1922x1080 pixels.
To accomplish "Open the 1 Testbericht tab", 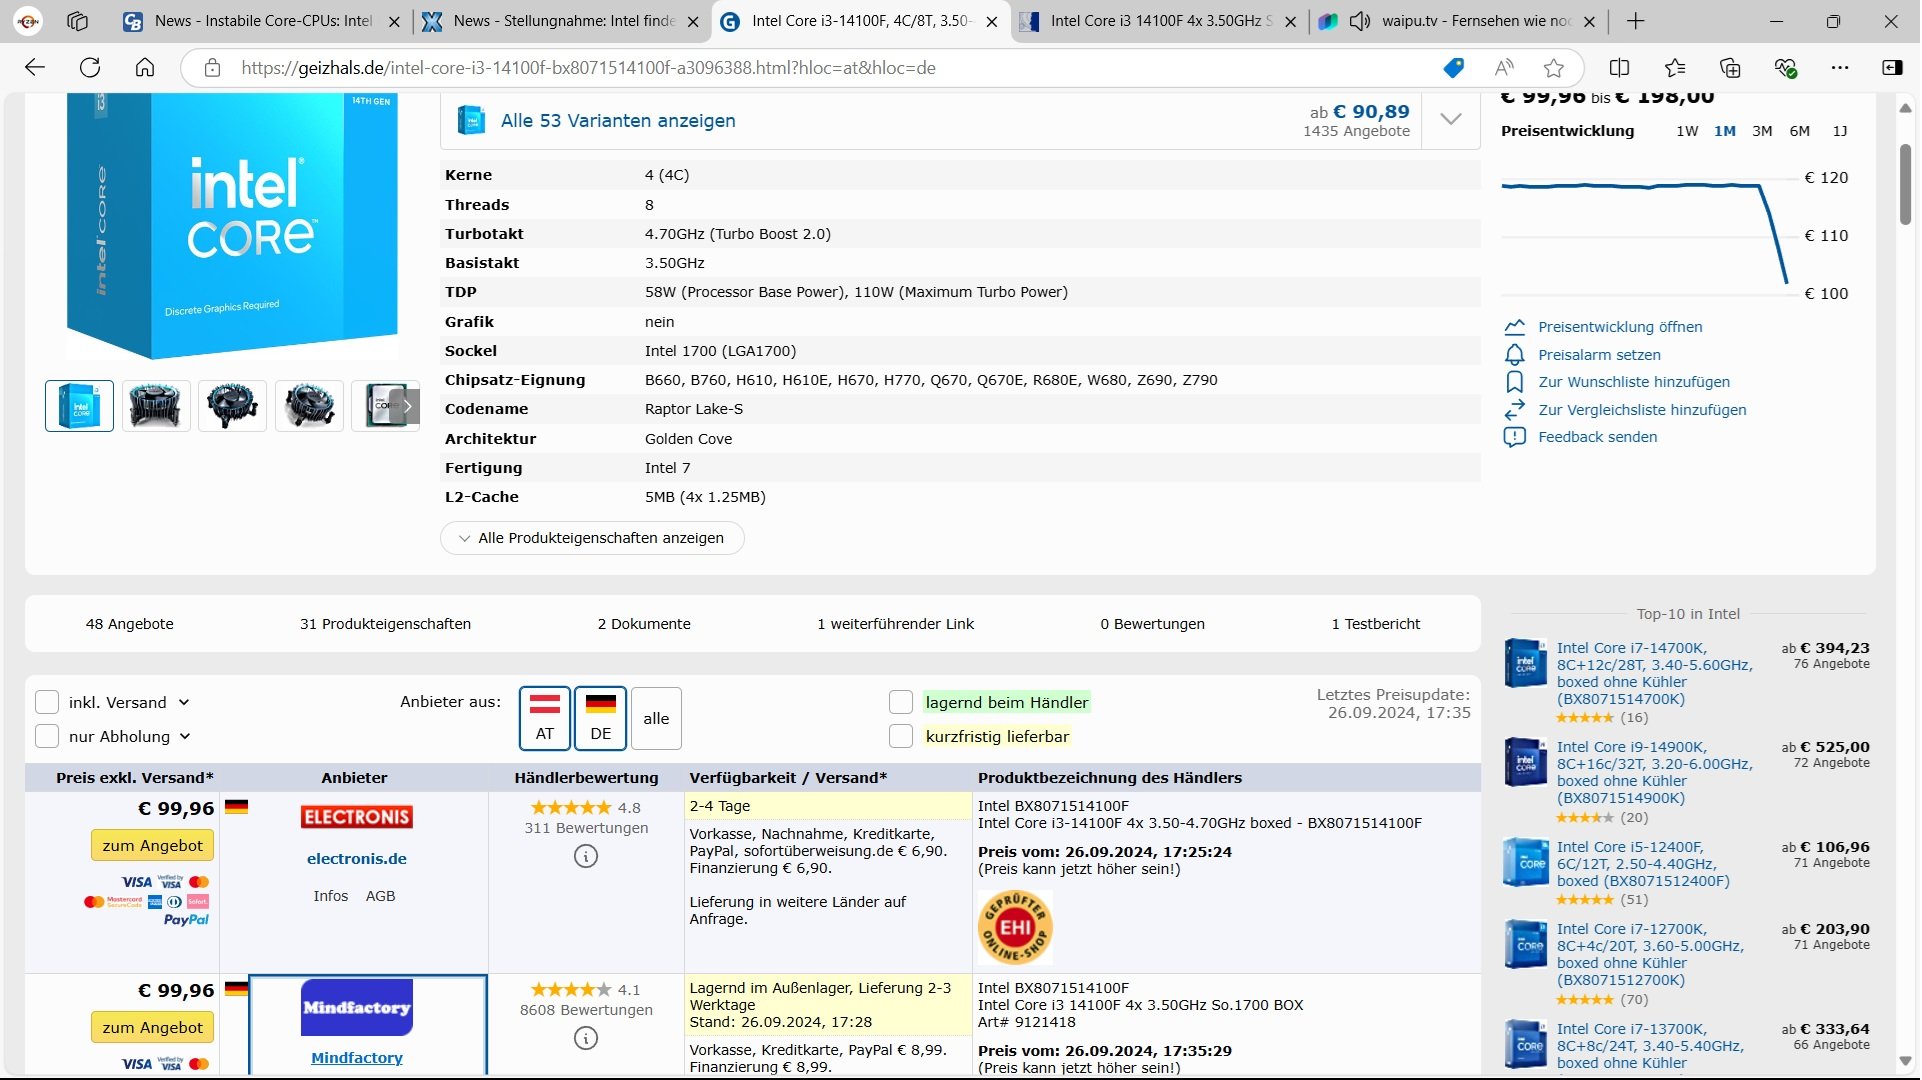I will (1375, 624).
